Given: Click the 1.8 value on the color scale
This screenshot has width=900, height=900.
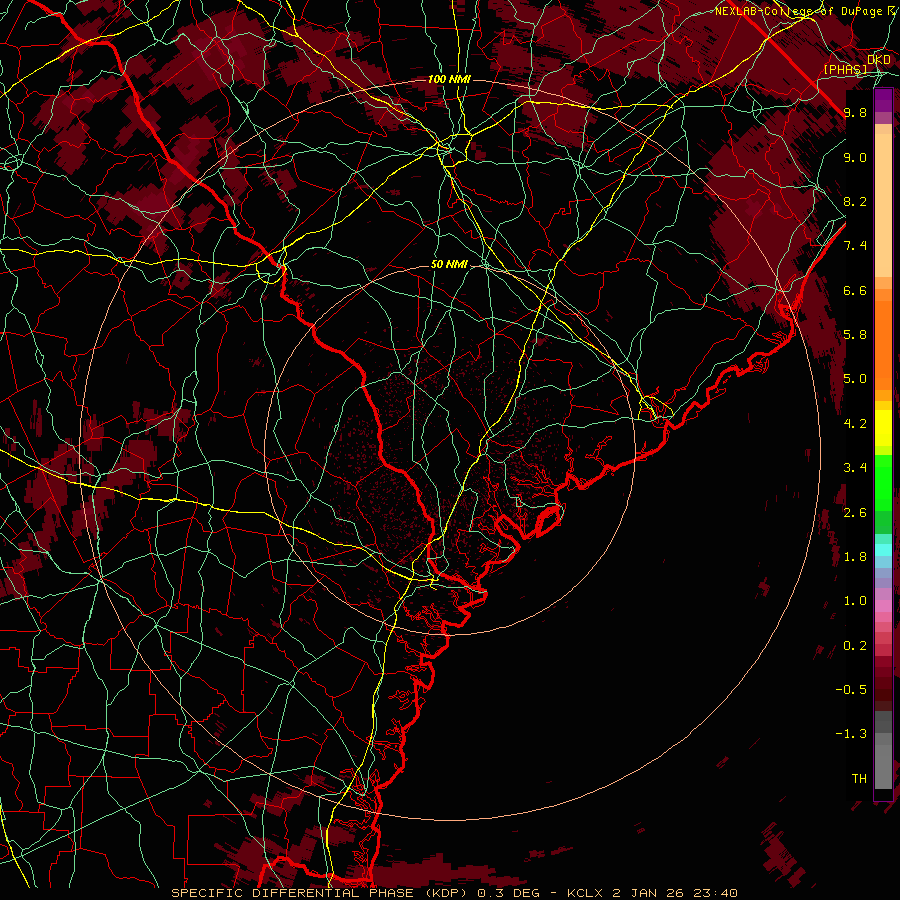Looking at the screenshot, I should (x=855, y=557).
